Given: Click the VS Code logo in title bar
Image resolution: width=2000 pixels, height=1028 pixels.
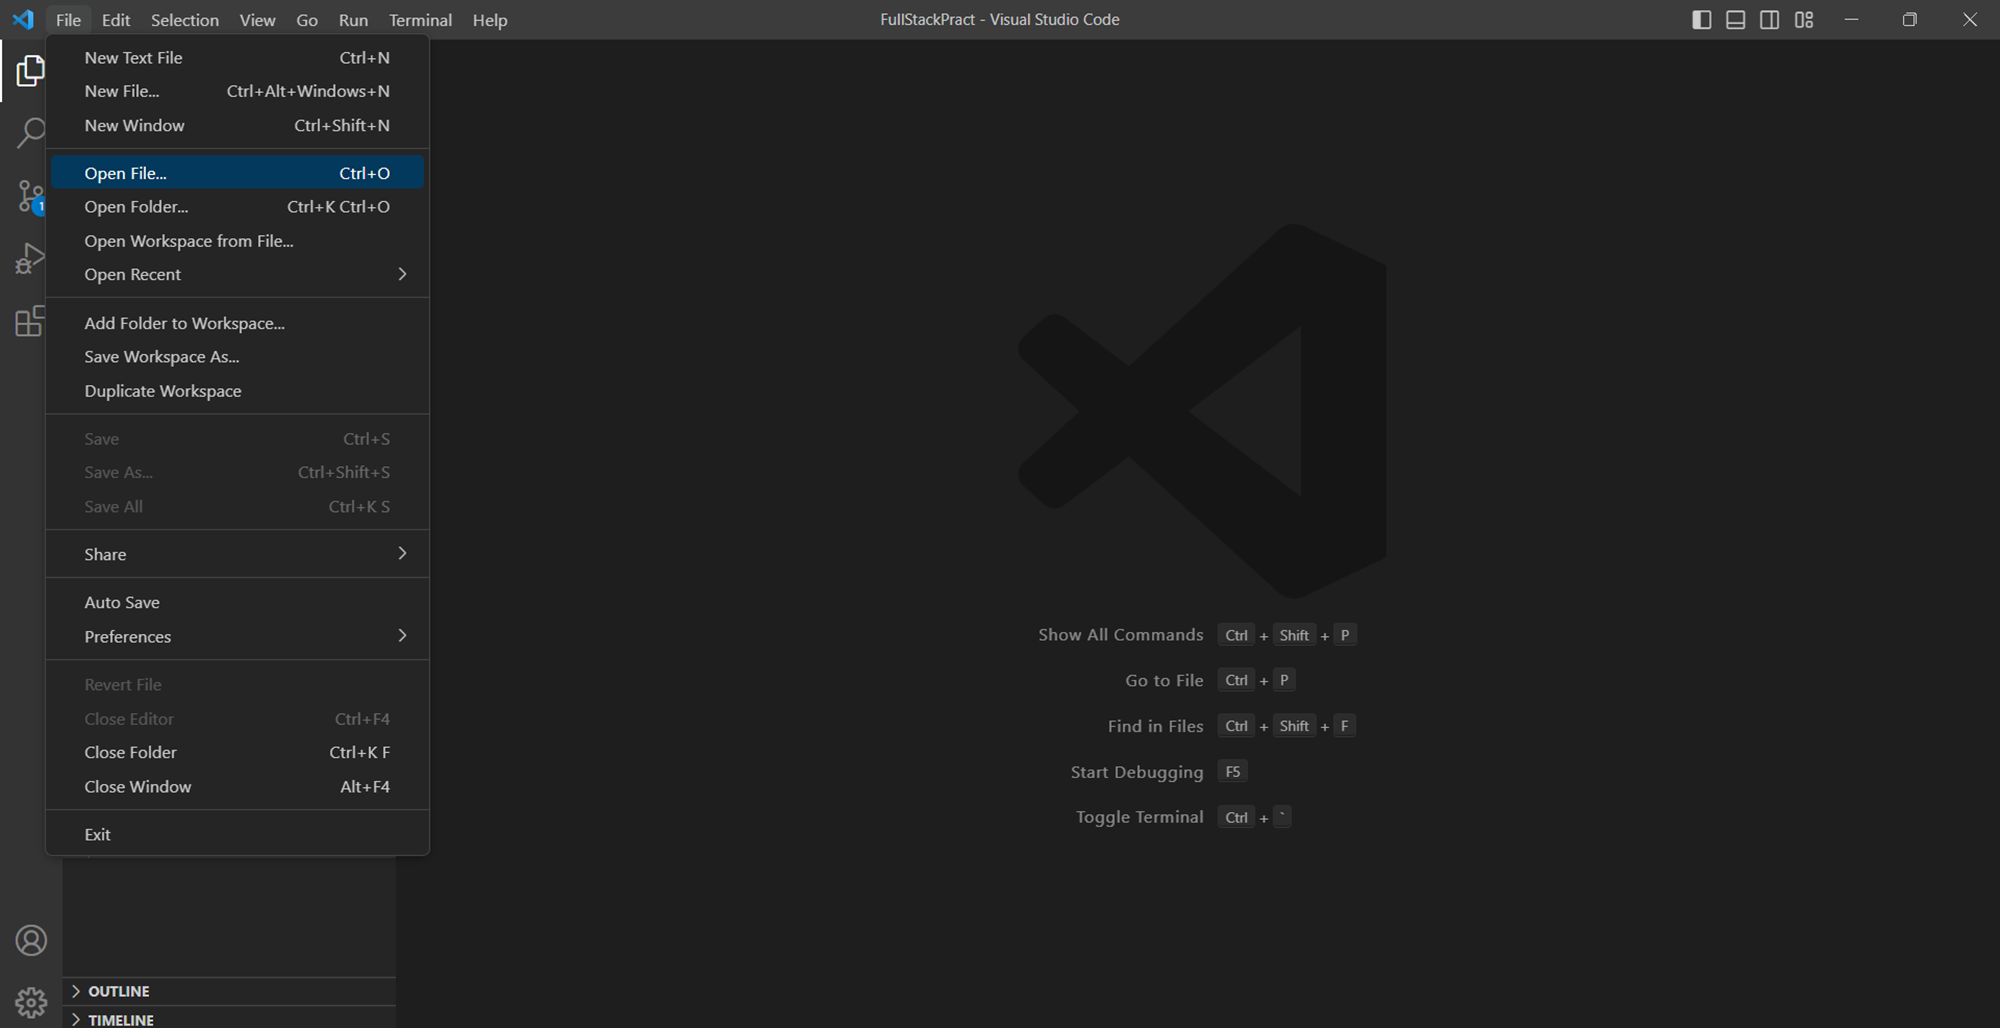Looking at the screenshot, I should pyautogui.click(x=23, y=20).
